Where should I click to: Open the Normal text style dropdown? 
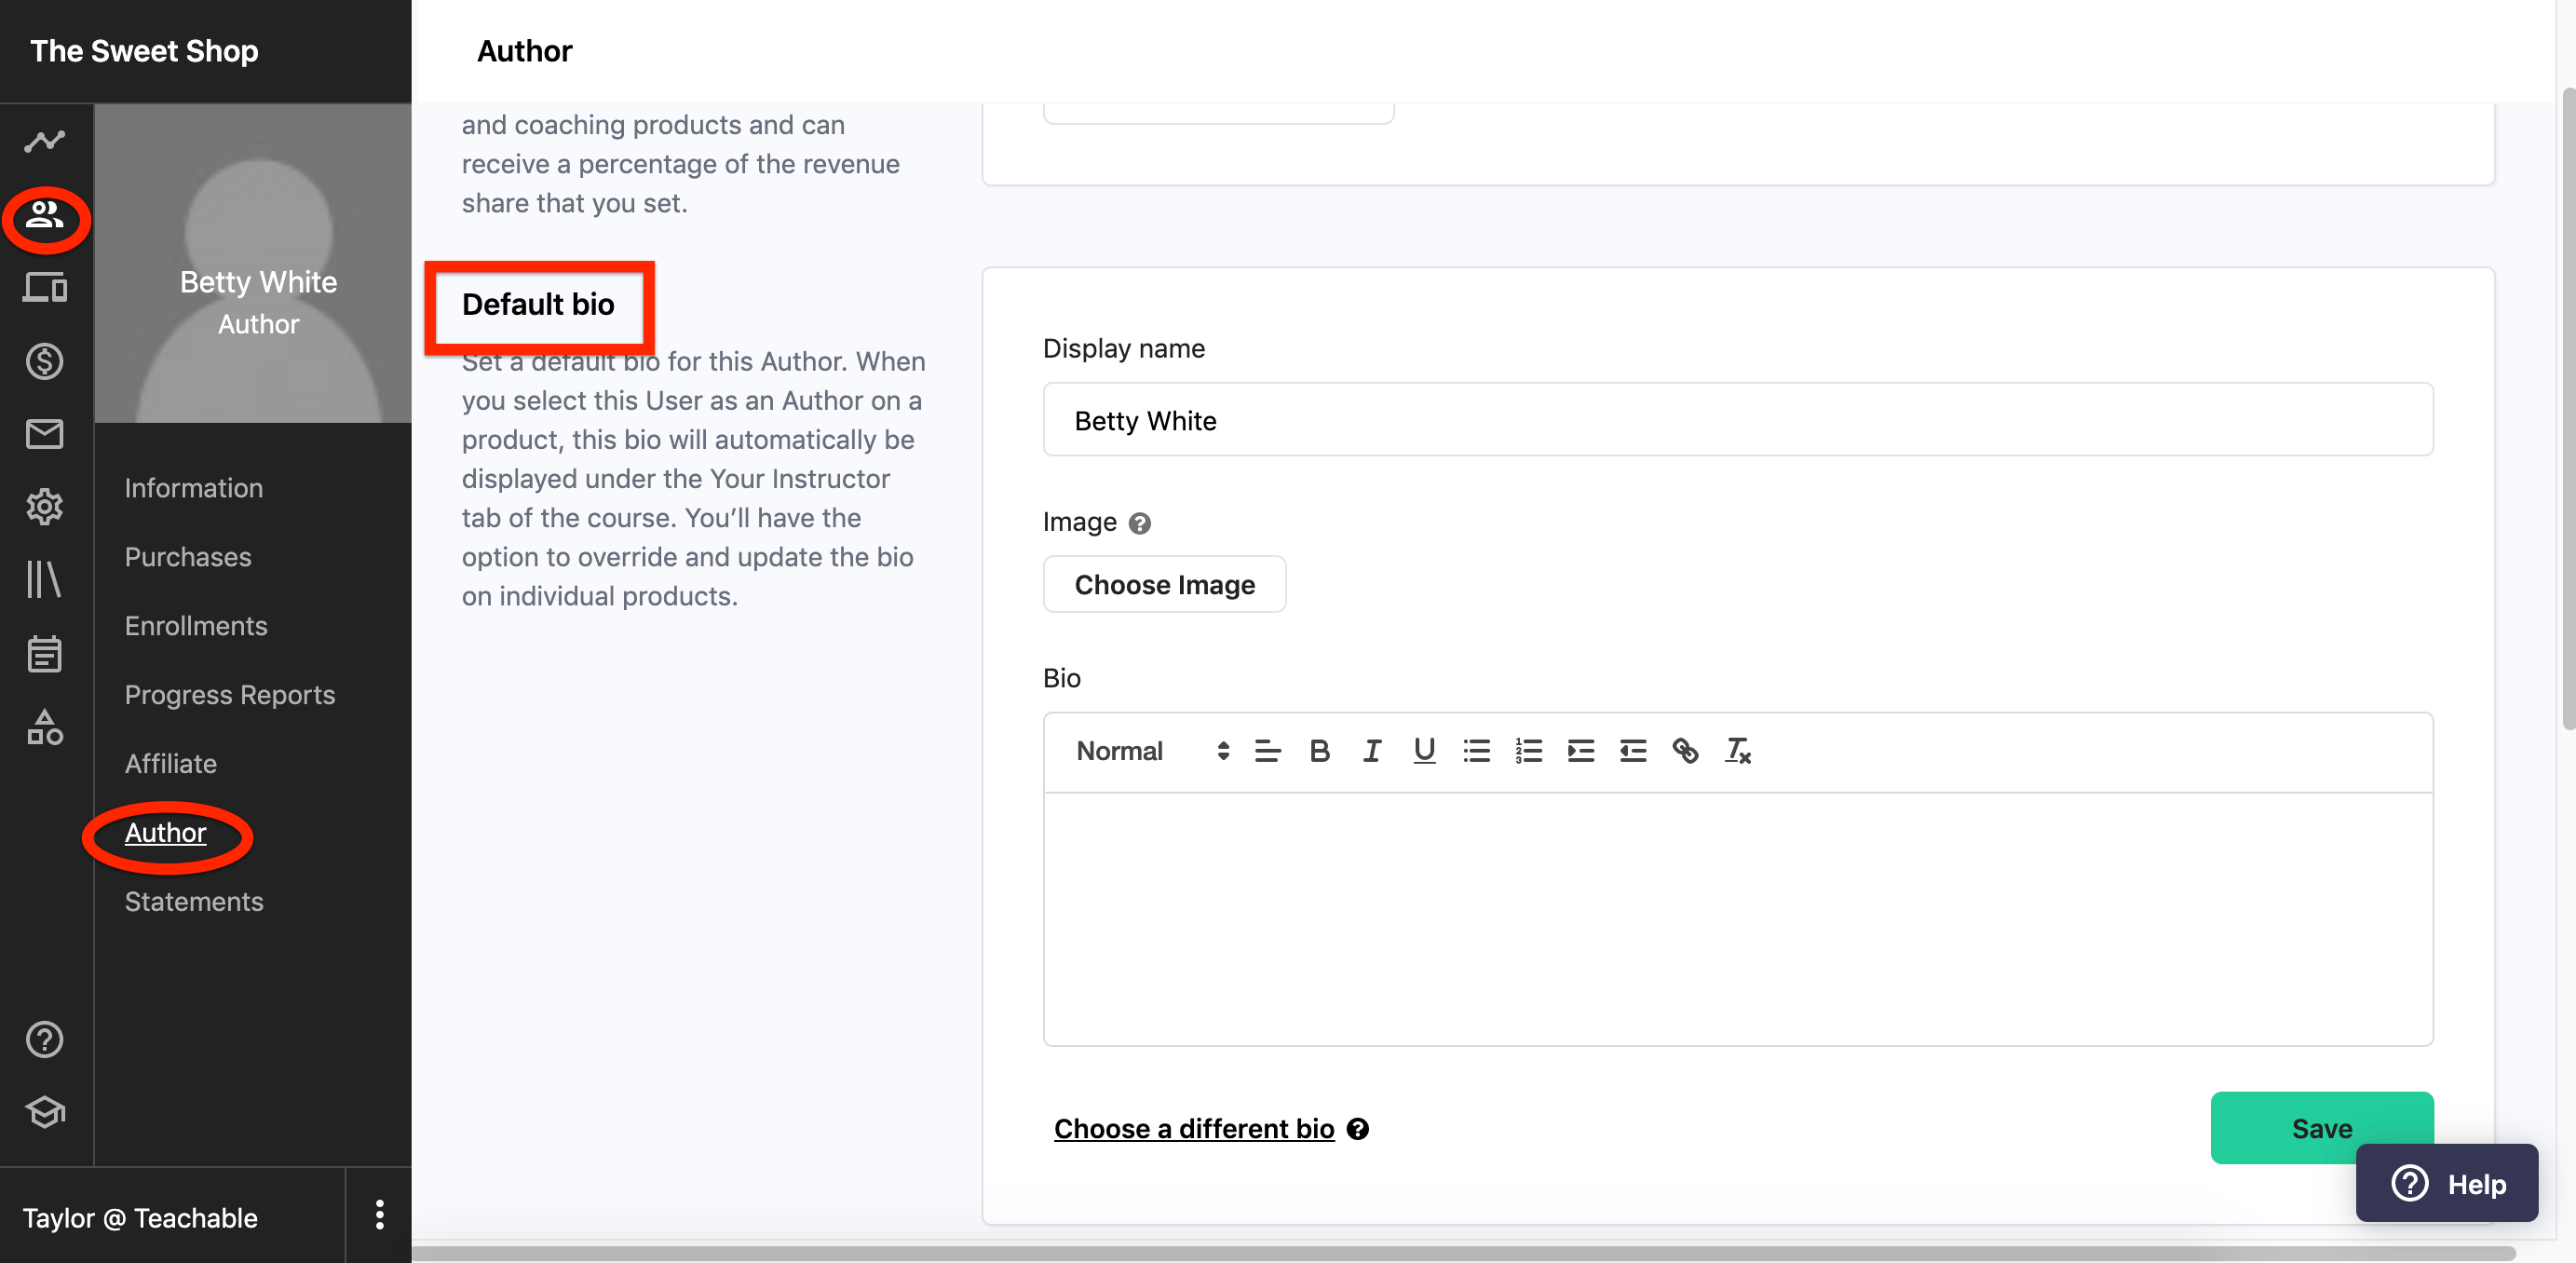(x=1151, y=751)
